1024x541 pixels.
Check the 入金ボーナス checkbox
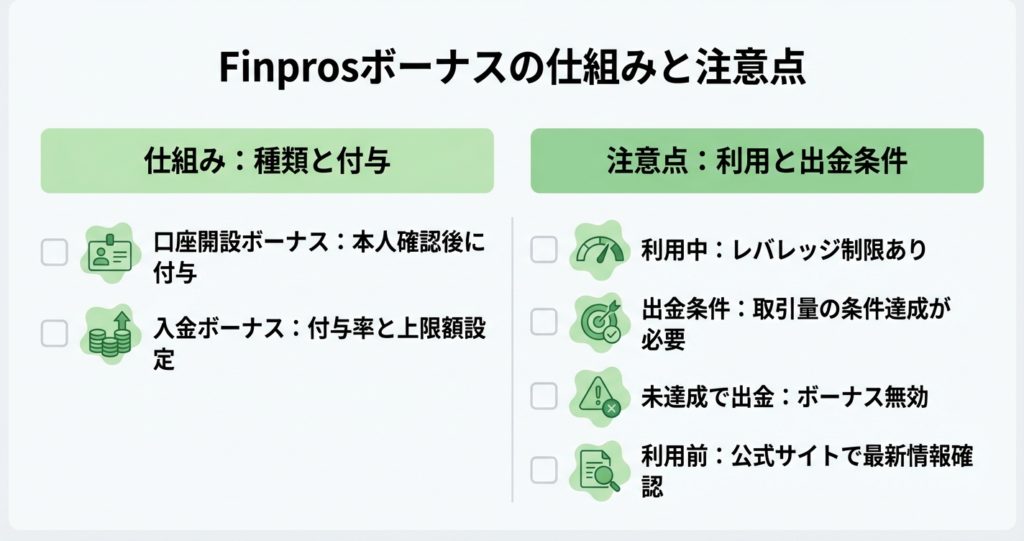[54, 333]
